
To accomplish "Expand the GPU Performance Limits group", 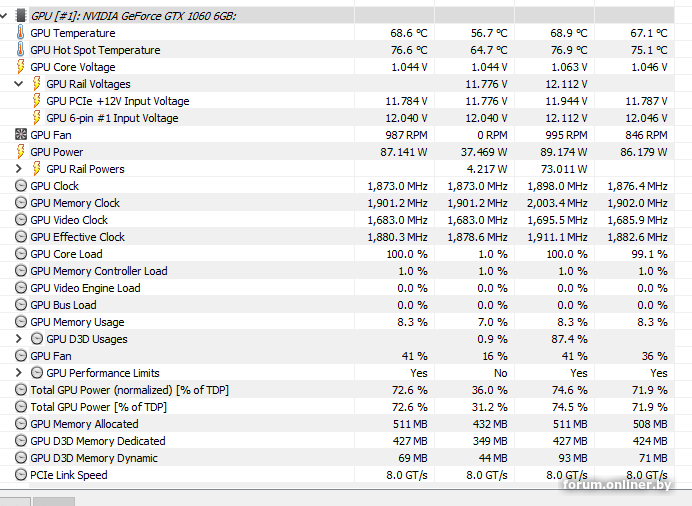I will (x=19, y=373).
